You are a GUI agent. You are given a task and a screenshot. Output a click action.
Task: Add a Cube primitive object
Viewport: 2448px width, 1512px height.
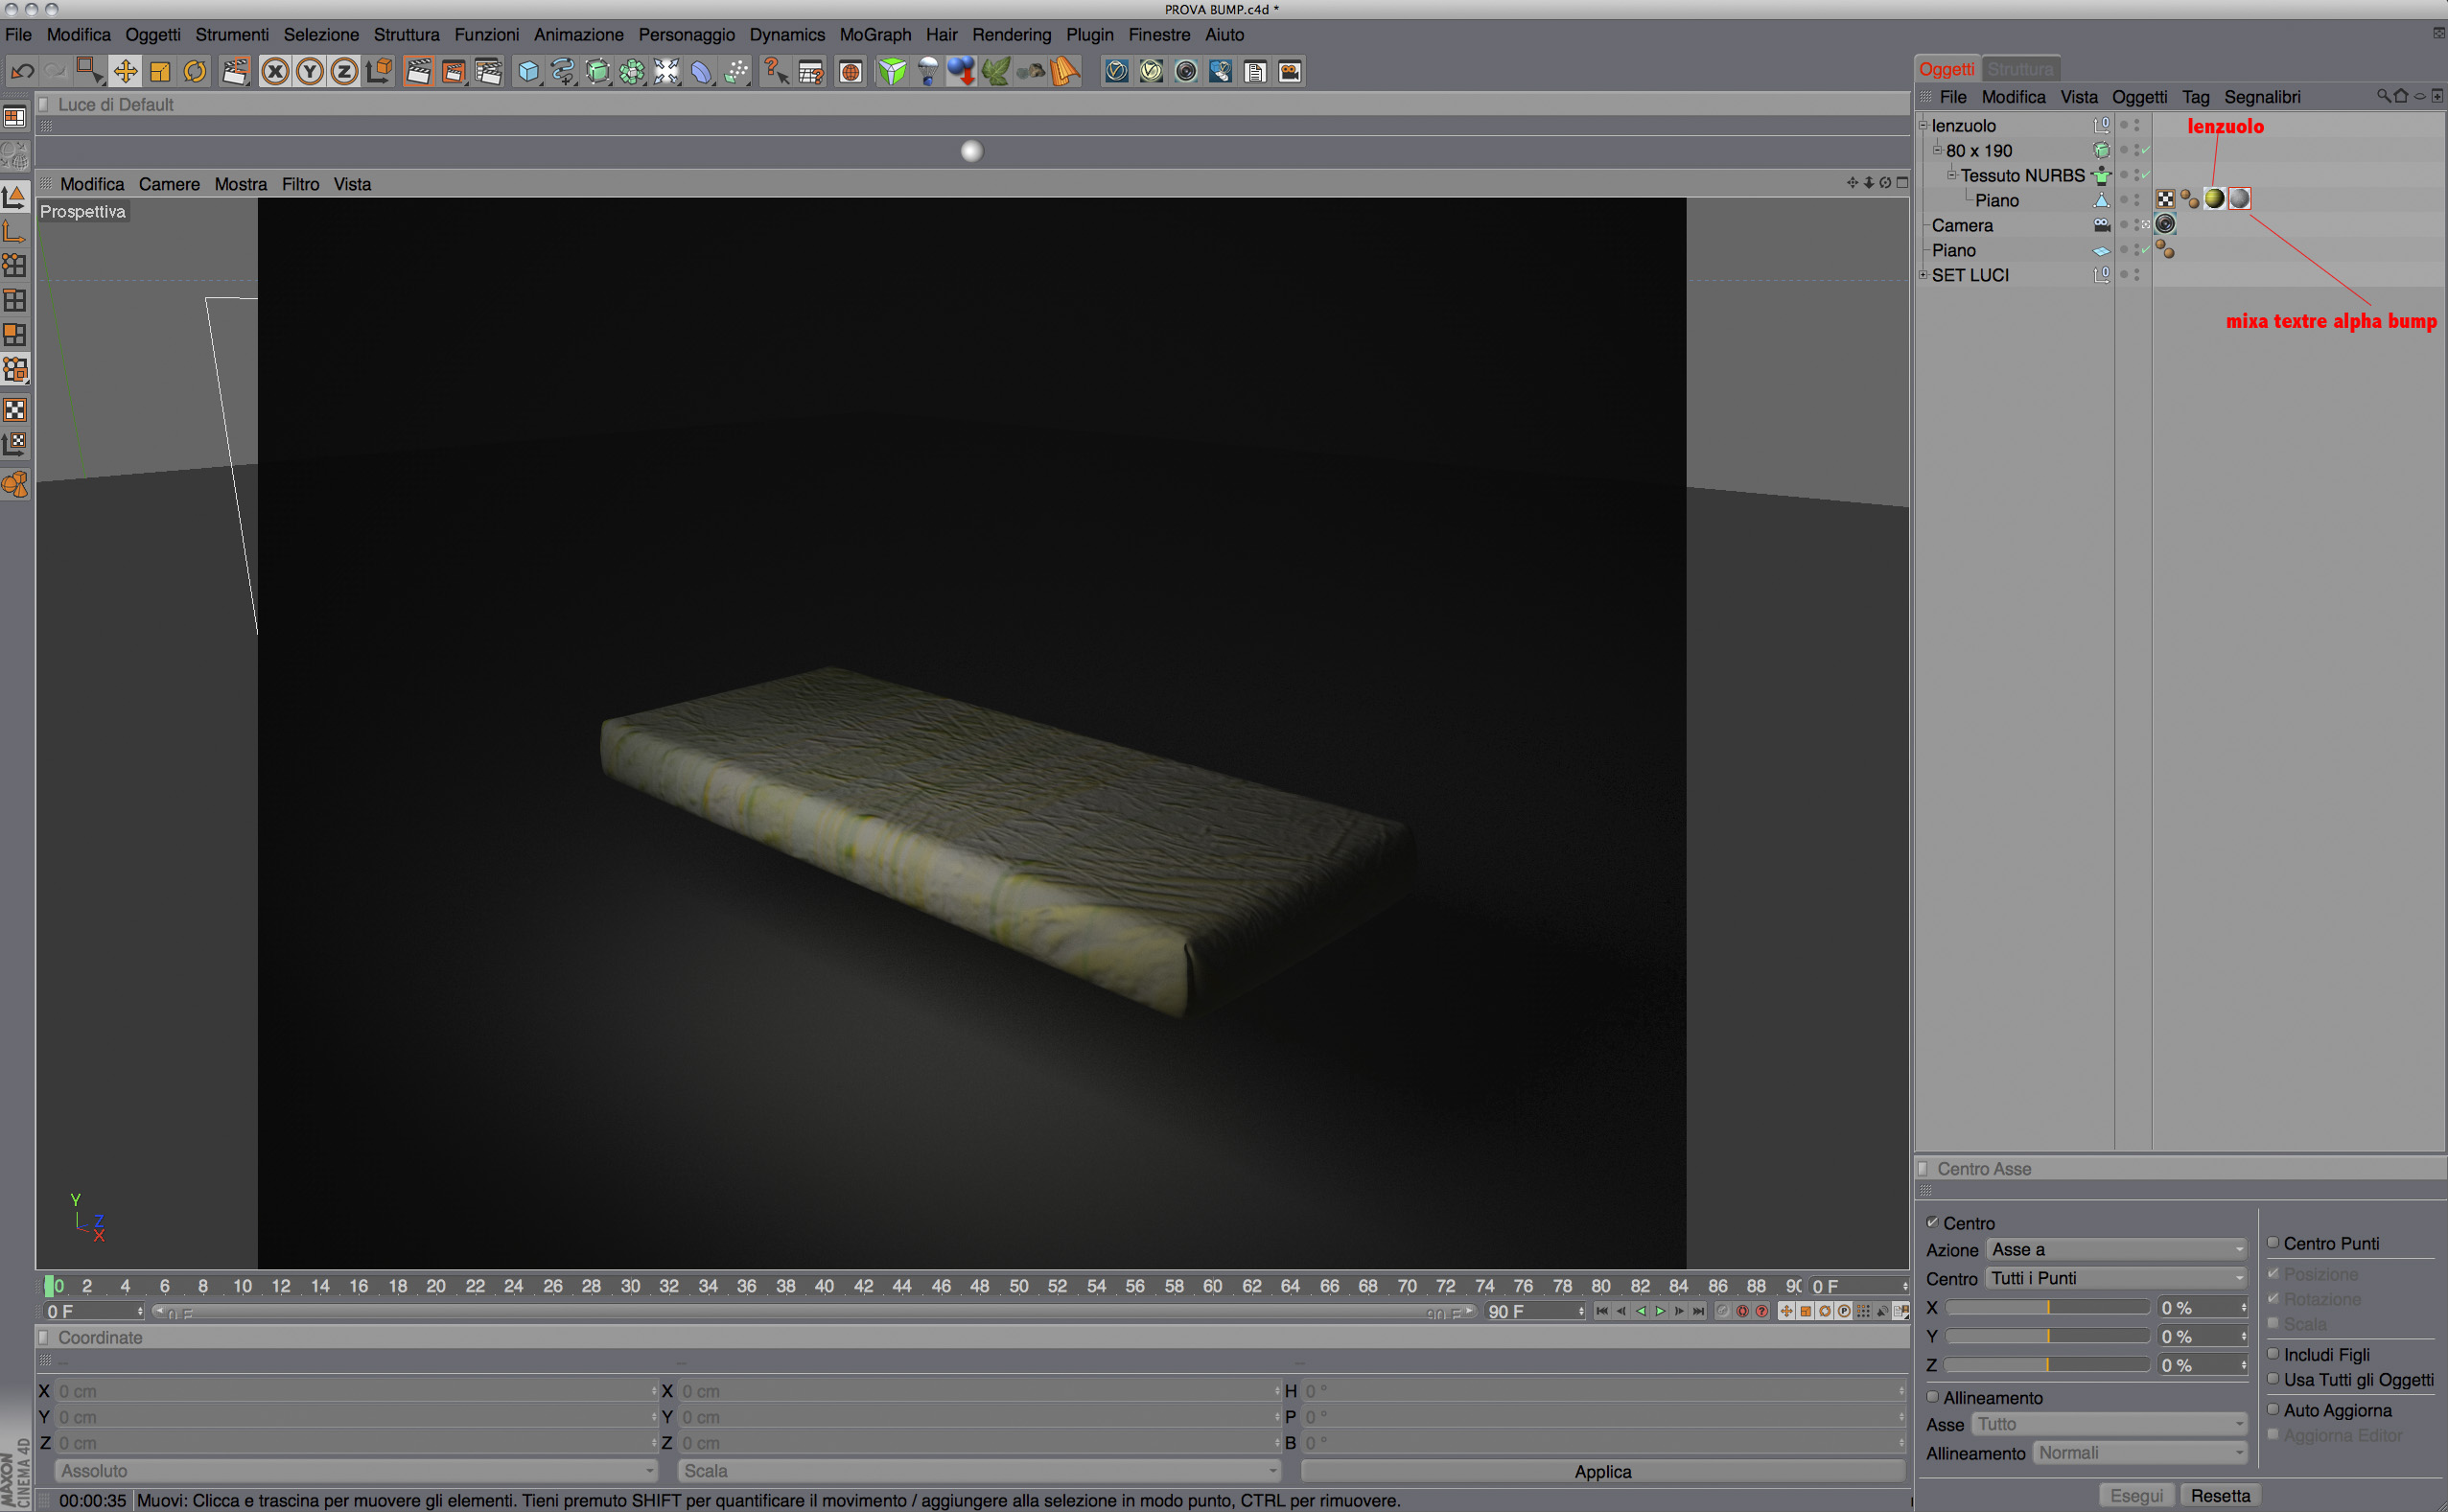tap(528, 71)
